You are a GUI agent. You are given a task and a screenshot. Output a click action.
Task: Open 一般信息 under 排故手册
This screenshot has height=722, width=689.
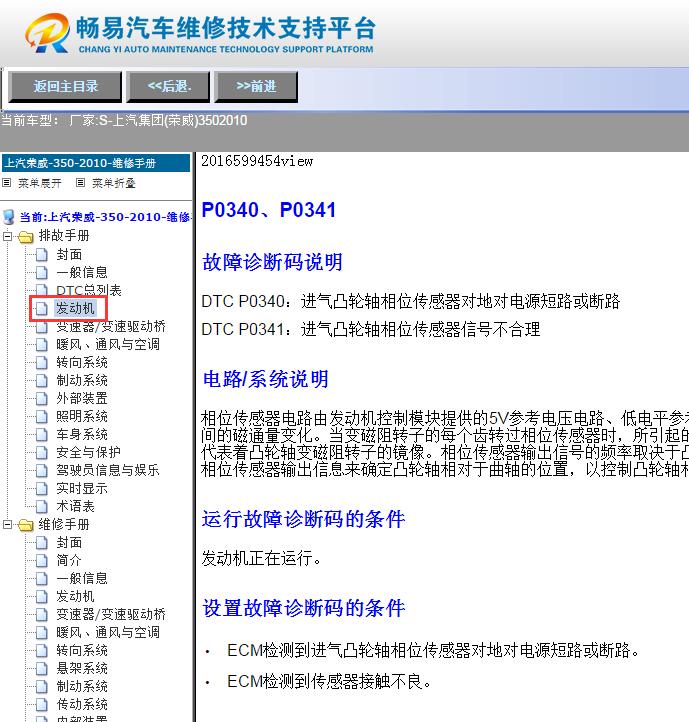(82, 273)
